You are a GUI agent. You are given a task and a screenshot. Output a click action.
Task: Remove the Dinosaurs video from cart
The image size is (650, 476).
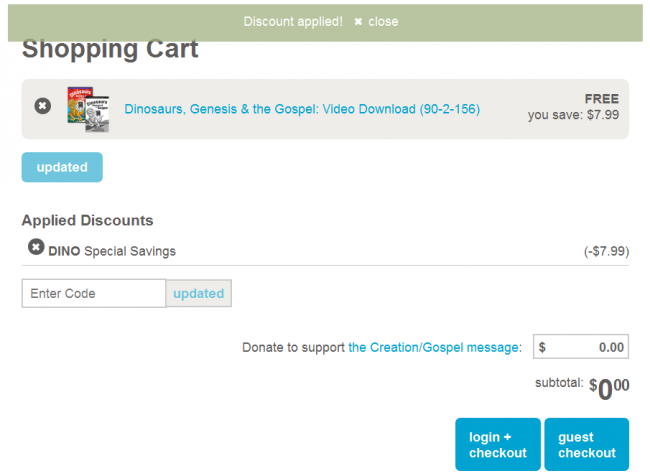pyautogui.click(x=42, y=106)
